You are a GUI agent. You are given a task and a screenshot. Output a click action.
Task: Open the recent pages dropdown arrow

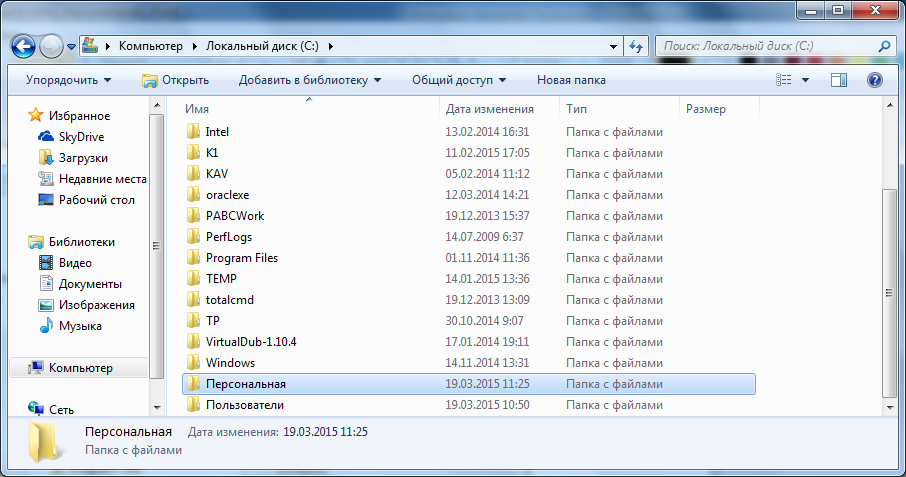tap(71, 47)
